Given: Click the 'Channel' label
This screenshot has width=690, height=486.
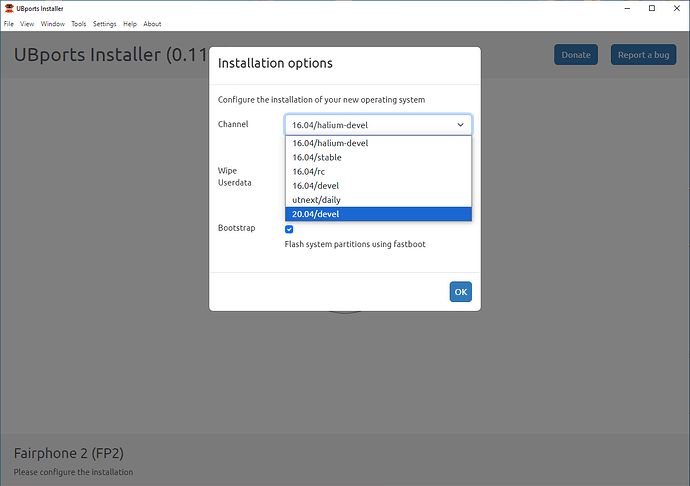Looking at the screenshot, I should [233, 124].
